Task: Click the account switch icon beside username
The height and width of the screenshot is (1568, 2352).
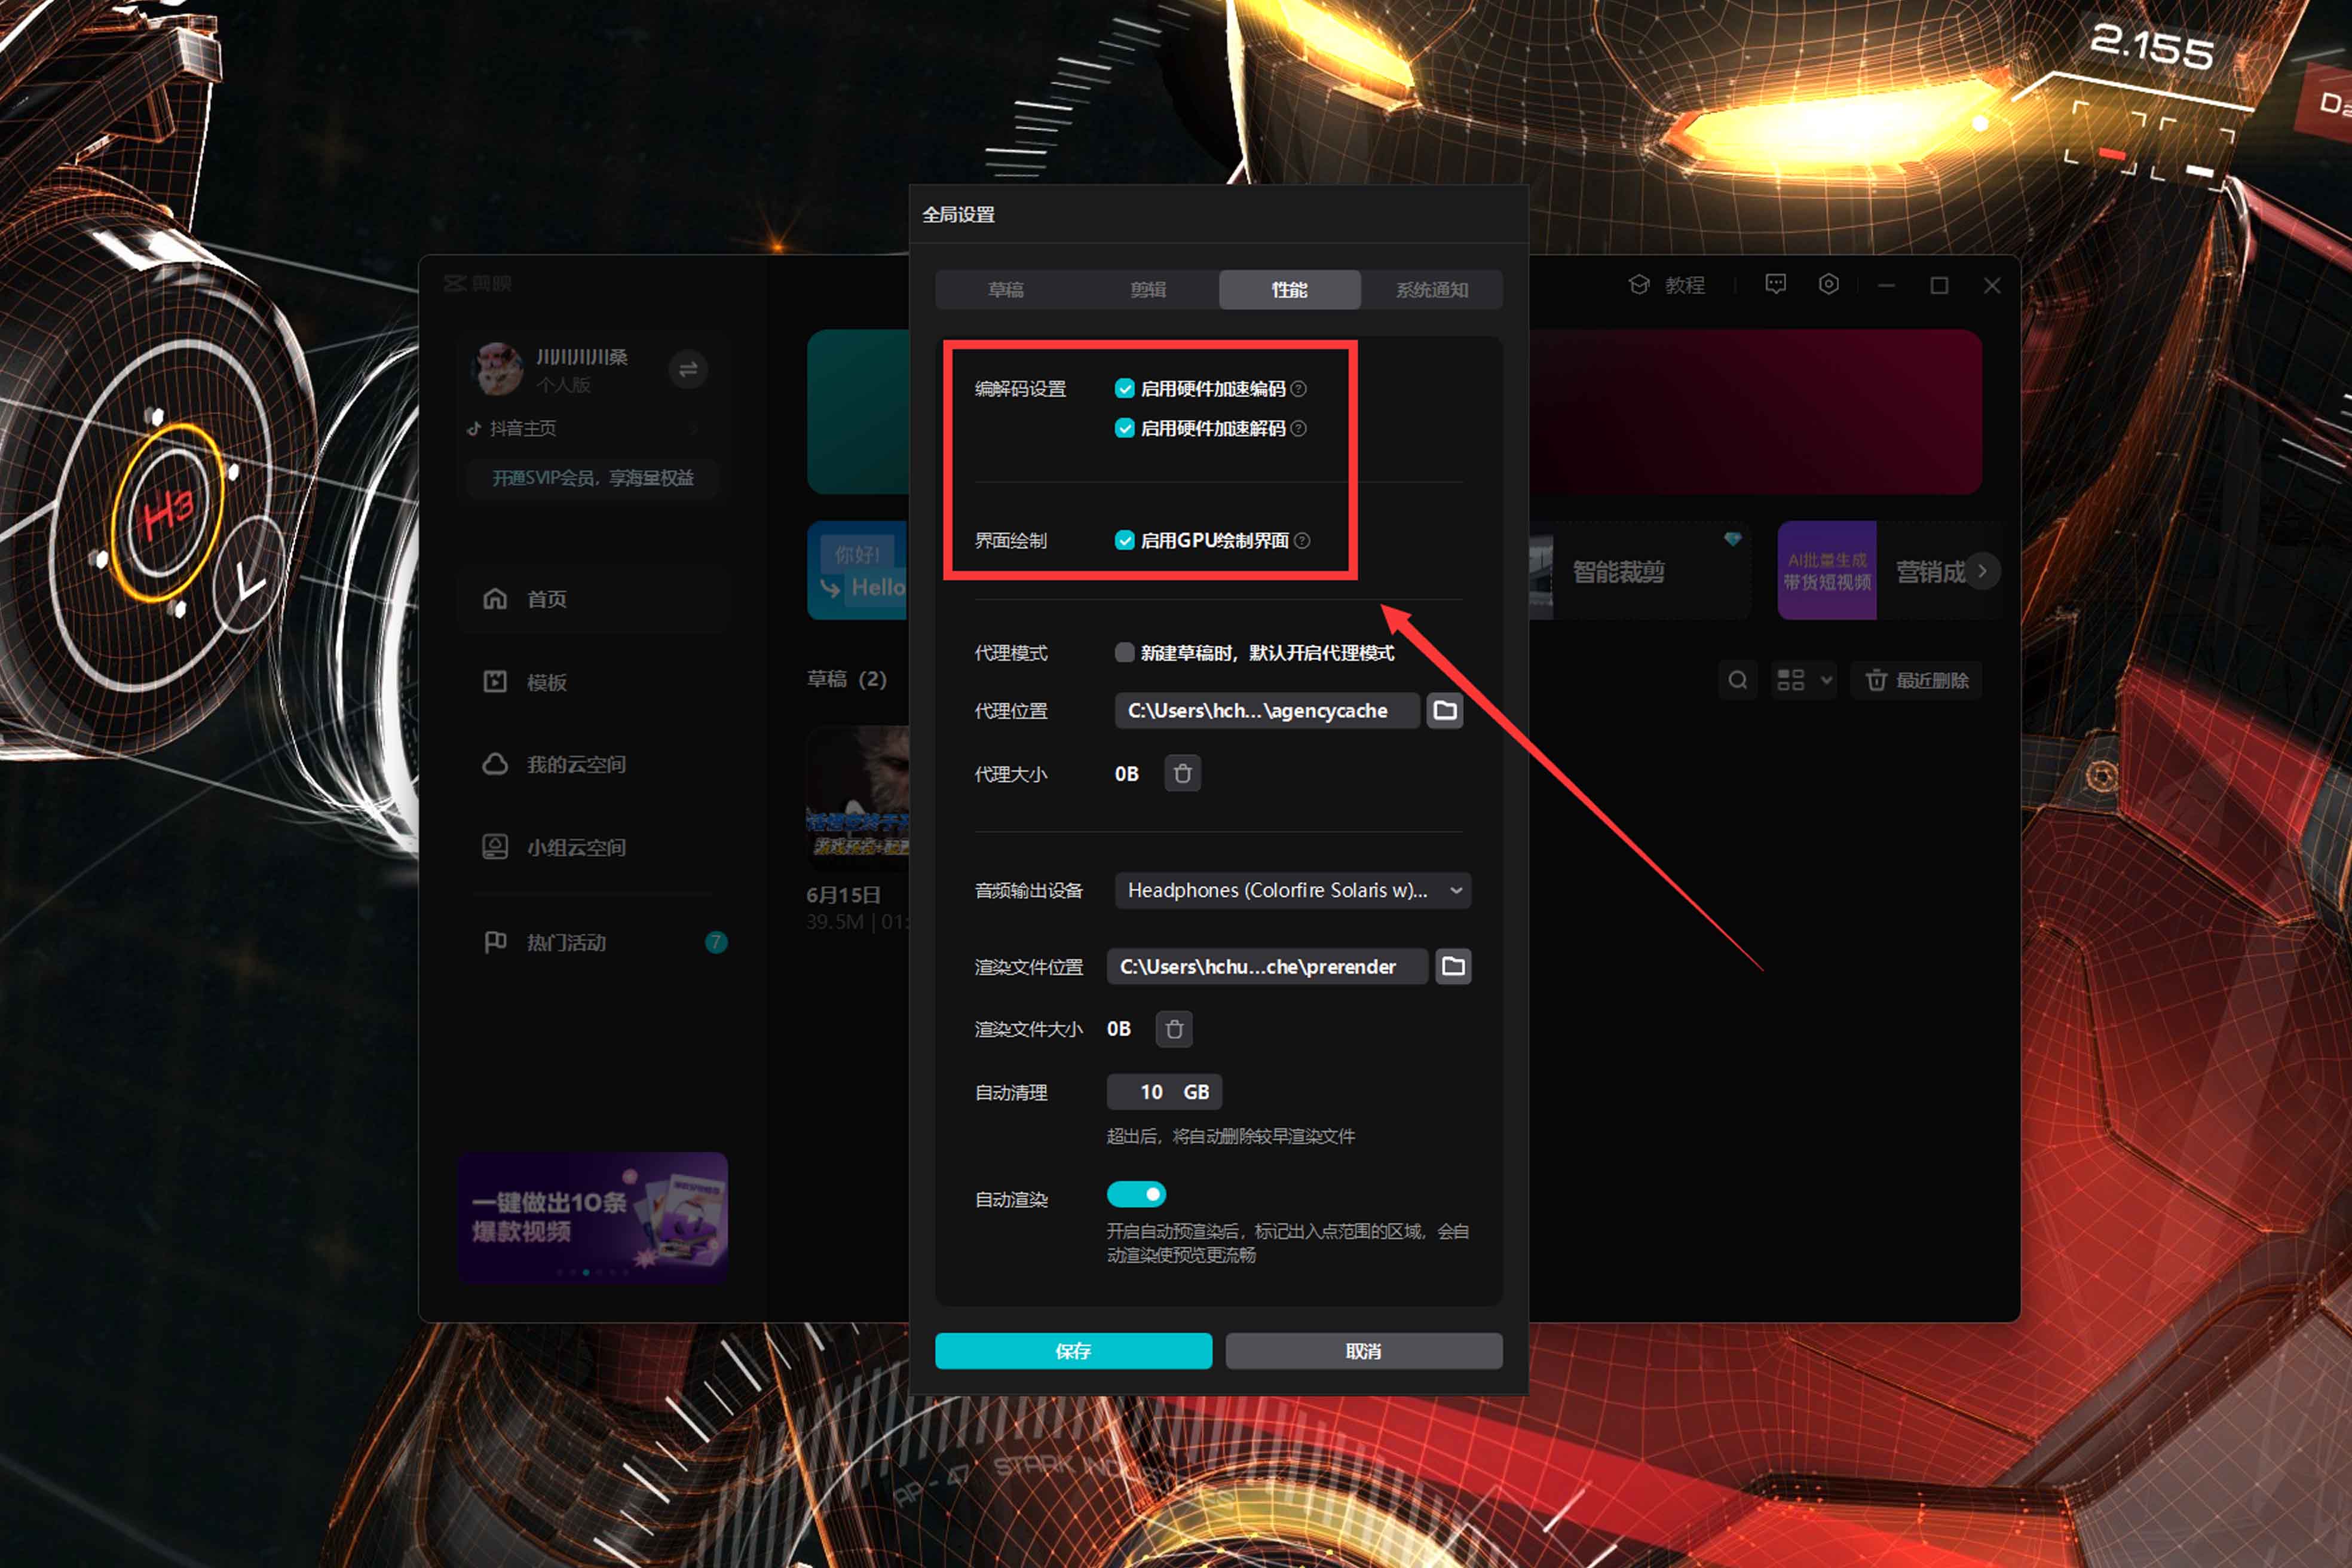Action: pyautogui.click(x=688, y=370)
